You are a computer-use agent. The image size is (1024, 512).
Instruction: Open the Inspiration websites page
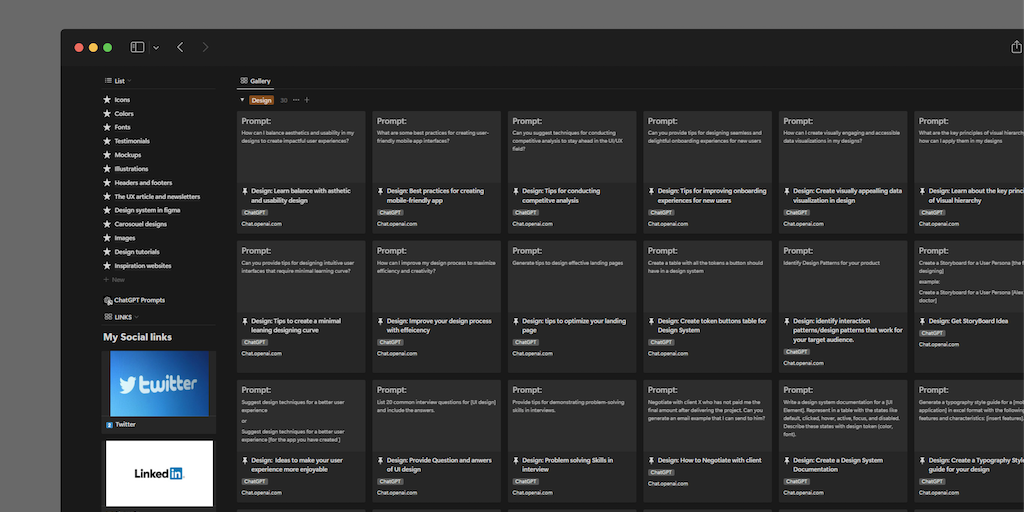pos(142,266)
